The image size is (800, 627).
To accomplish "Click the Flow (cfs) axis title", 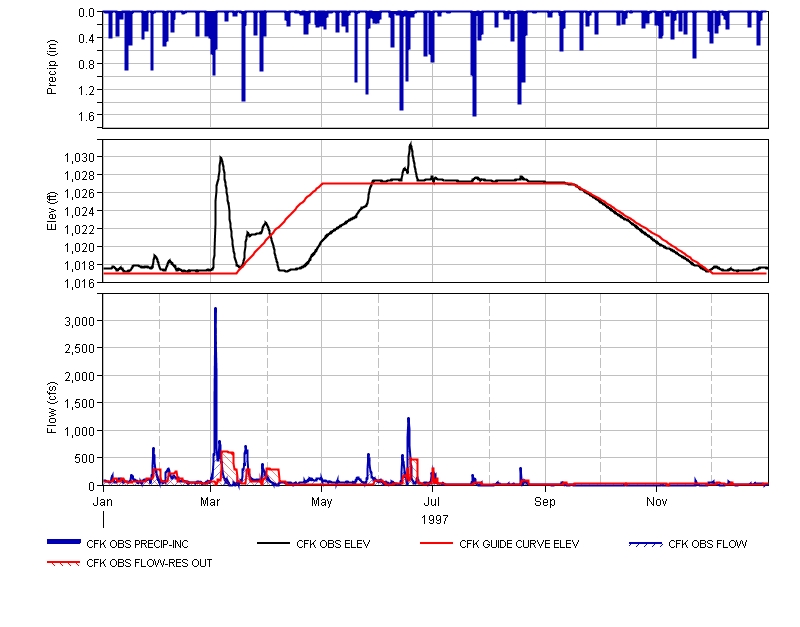I will [52, 408].
